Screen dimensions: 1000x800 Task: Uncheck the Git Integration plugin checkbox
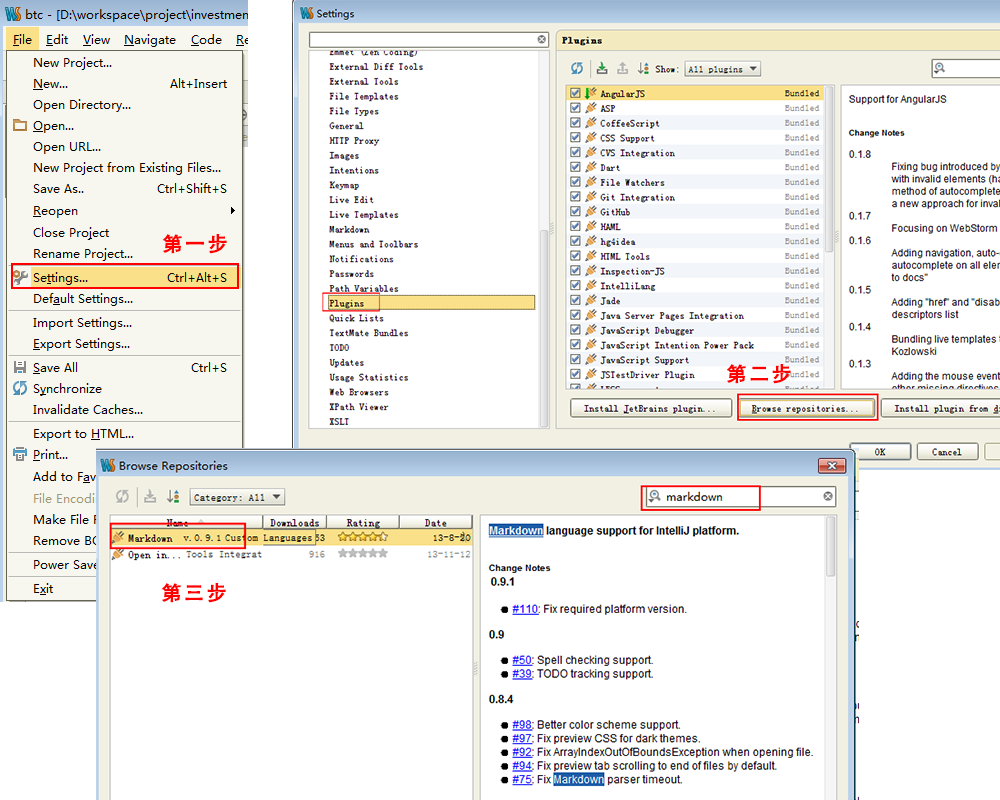pyautogui.click(x=575, y=196)
